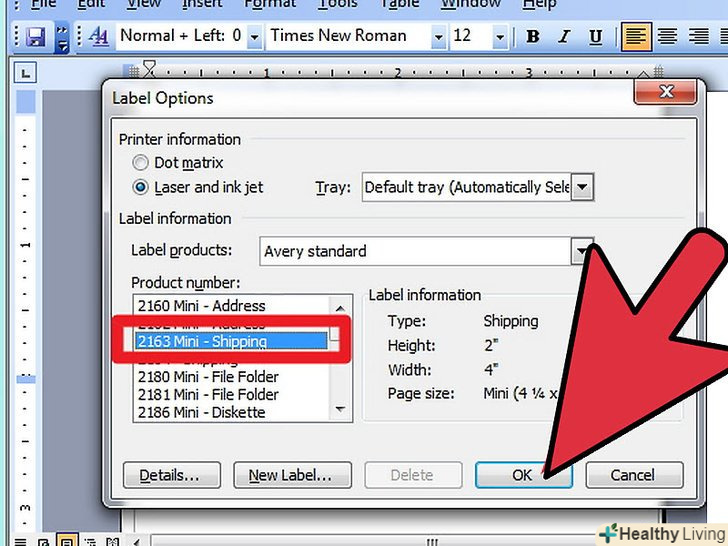Click product list scroll down arrow
Screen dimensions: 728x546
point(340,409)
